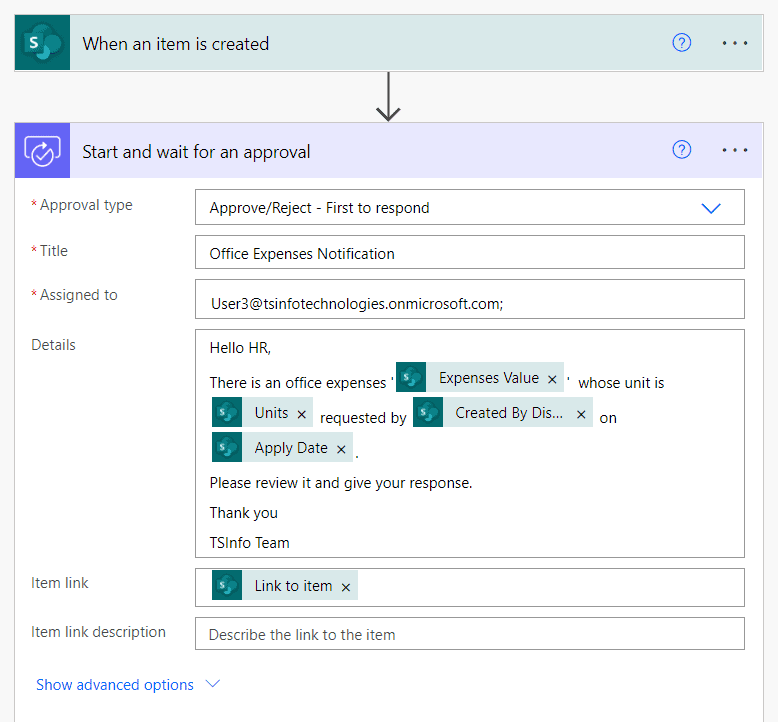Click the 'Approval type' field label
The height and width of the screenshot is (722, 778).
point(86,205)
